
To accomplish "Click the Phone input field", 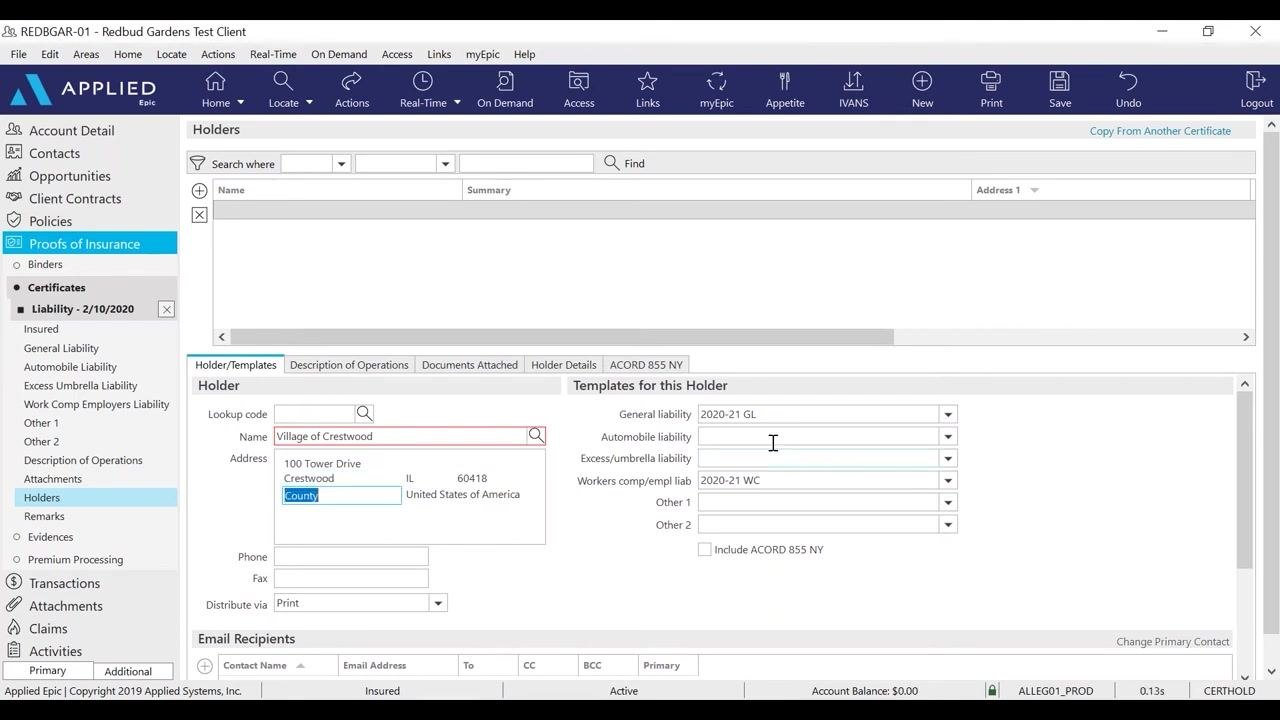I will (351, 557).
